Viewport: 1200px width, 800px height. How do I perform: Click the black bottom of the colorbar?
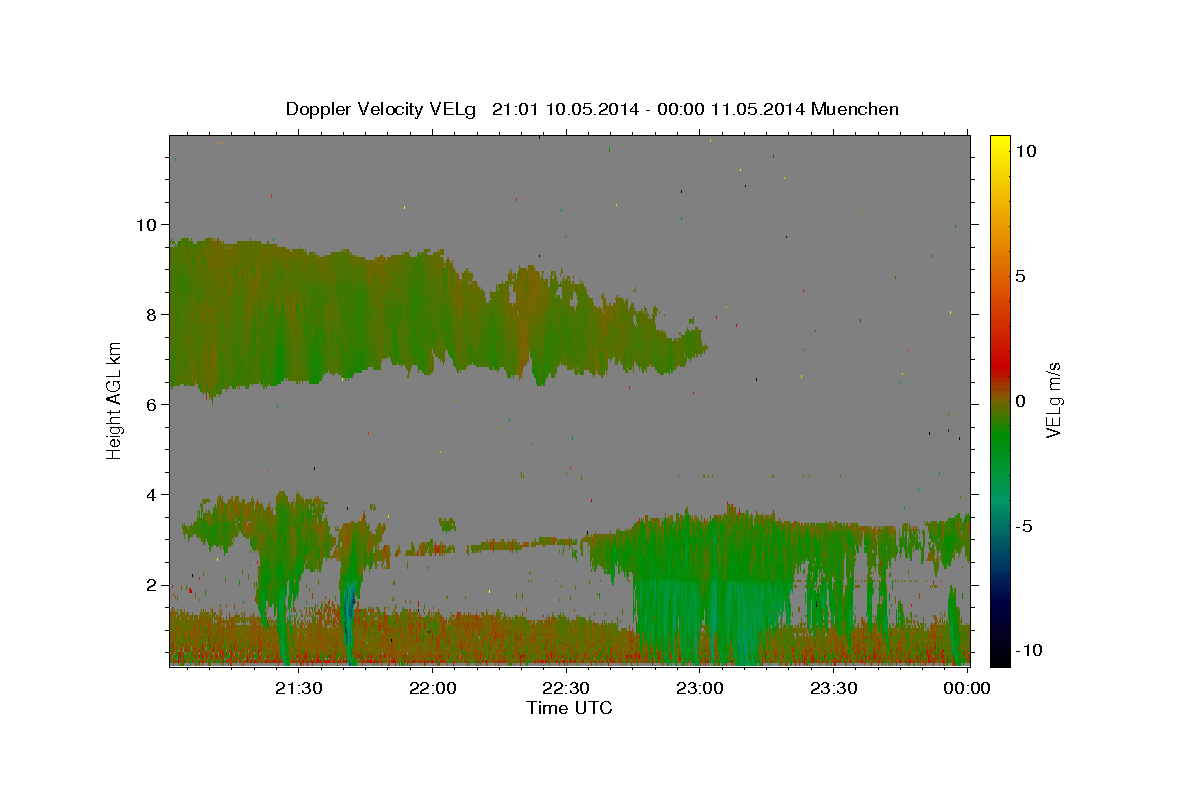[x=999, y=657]
